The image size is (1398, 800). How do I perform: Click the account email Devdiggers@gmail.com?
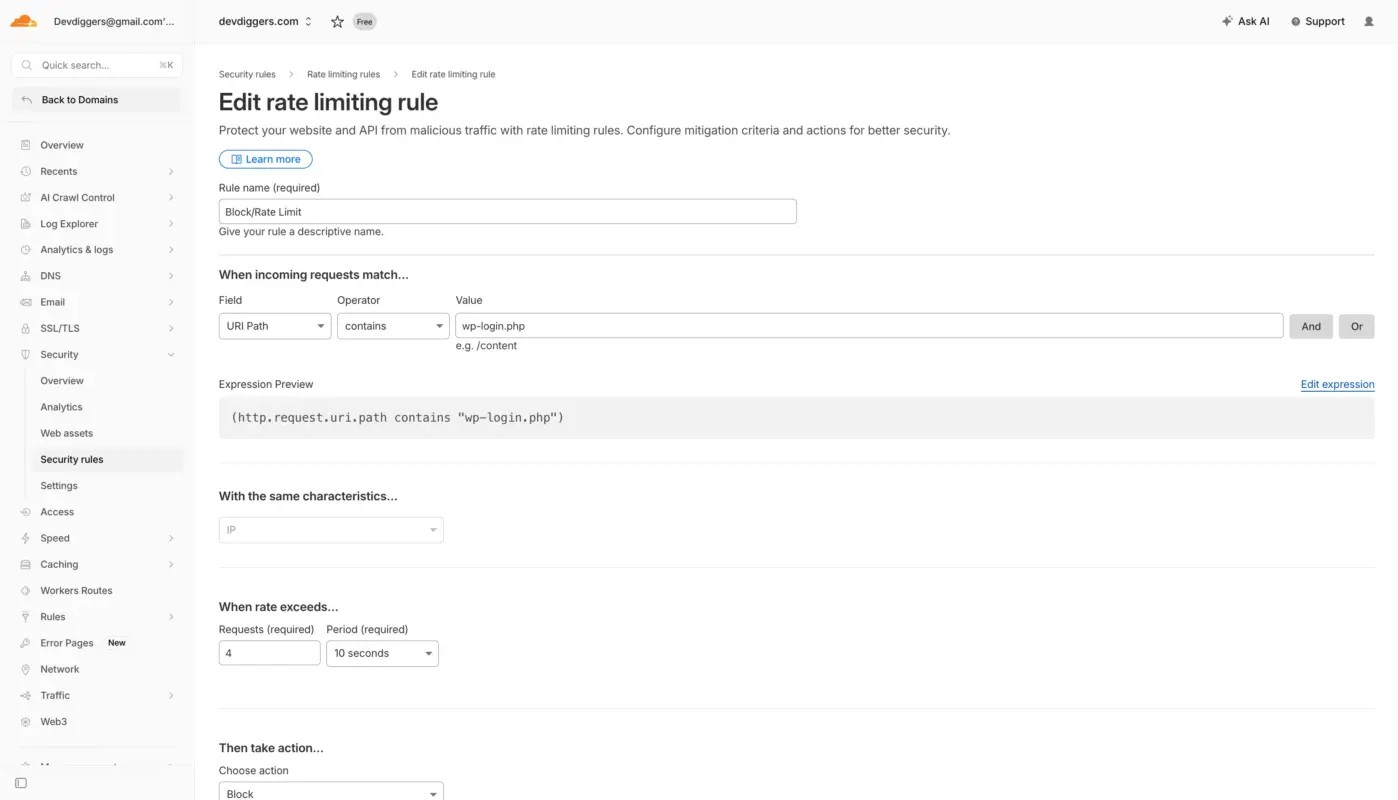[x=114, y=21]
